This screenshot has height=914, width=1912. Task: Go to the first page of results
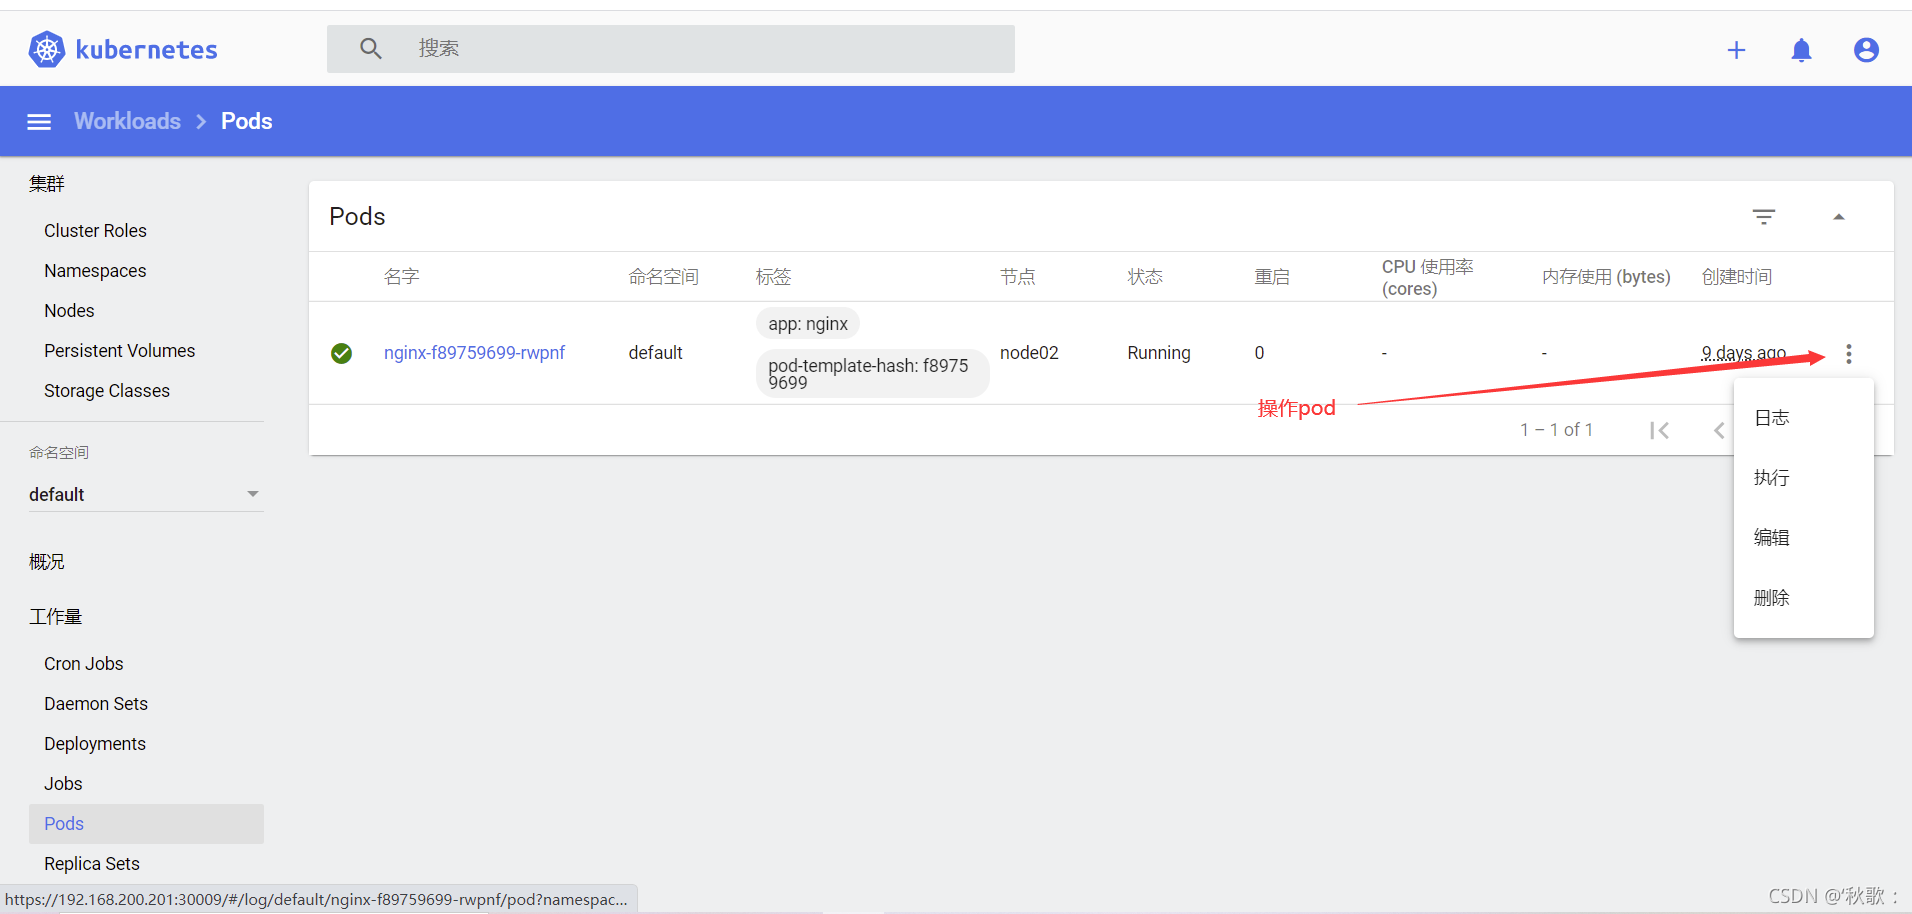(x=1660, y=430)
